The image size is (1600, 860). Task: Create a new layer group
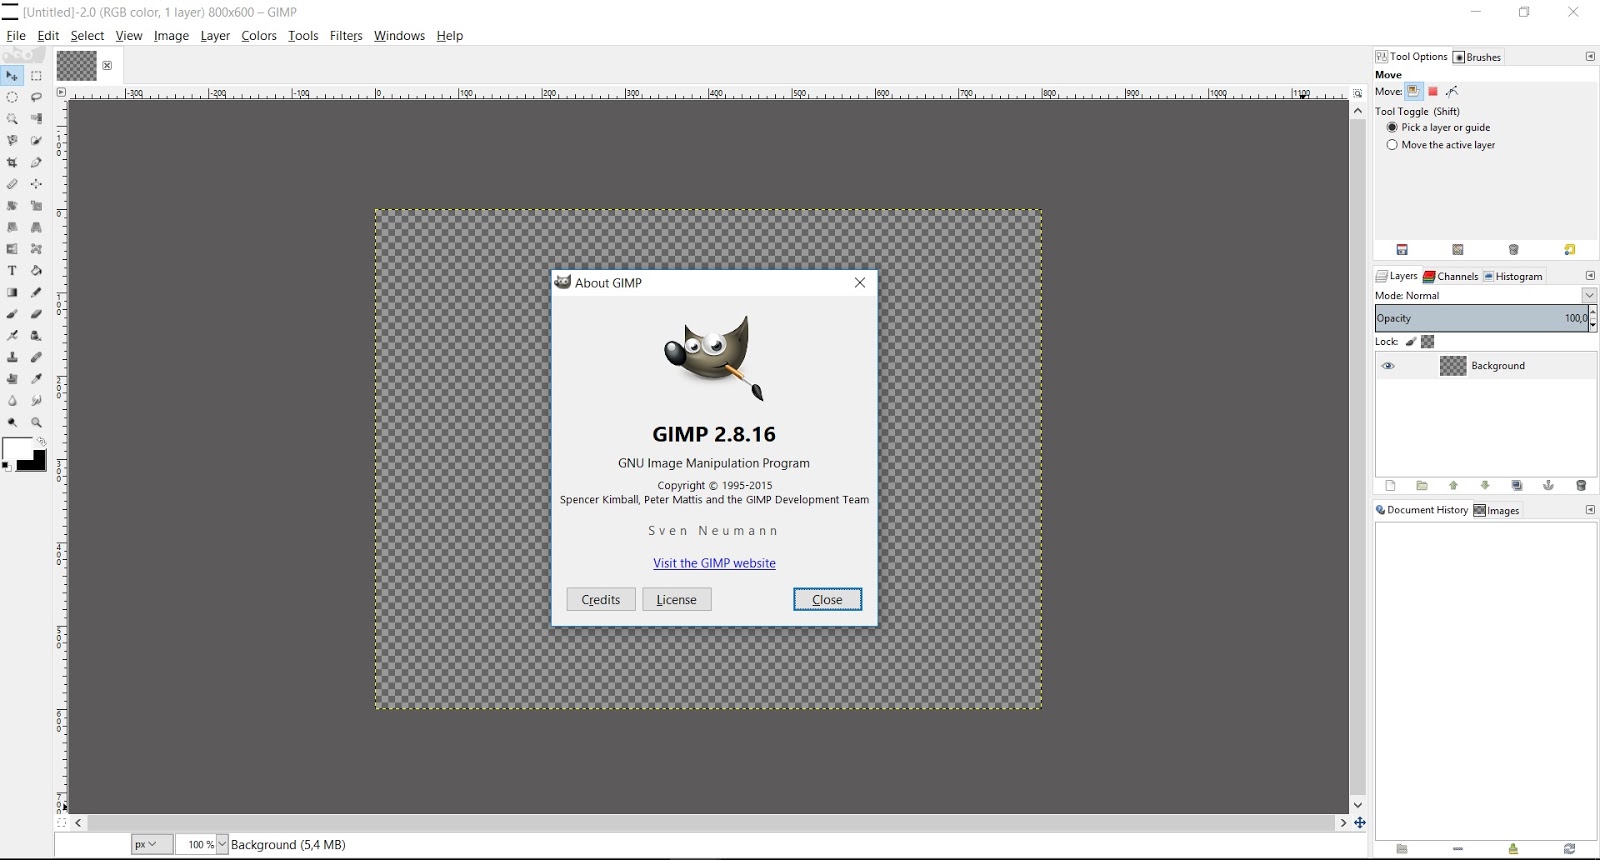(x=1422, y=486)
